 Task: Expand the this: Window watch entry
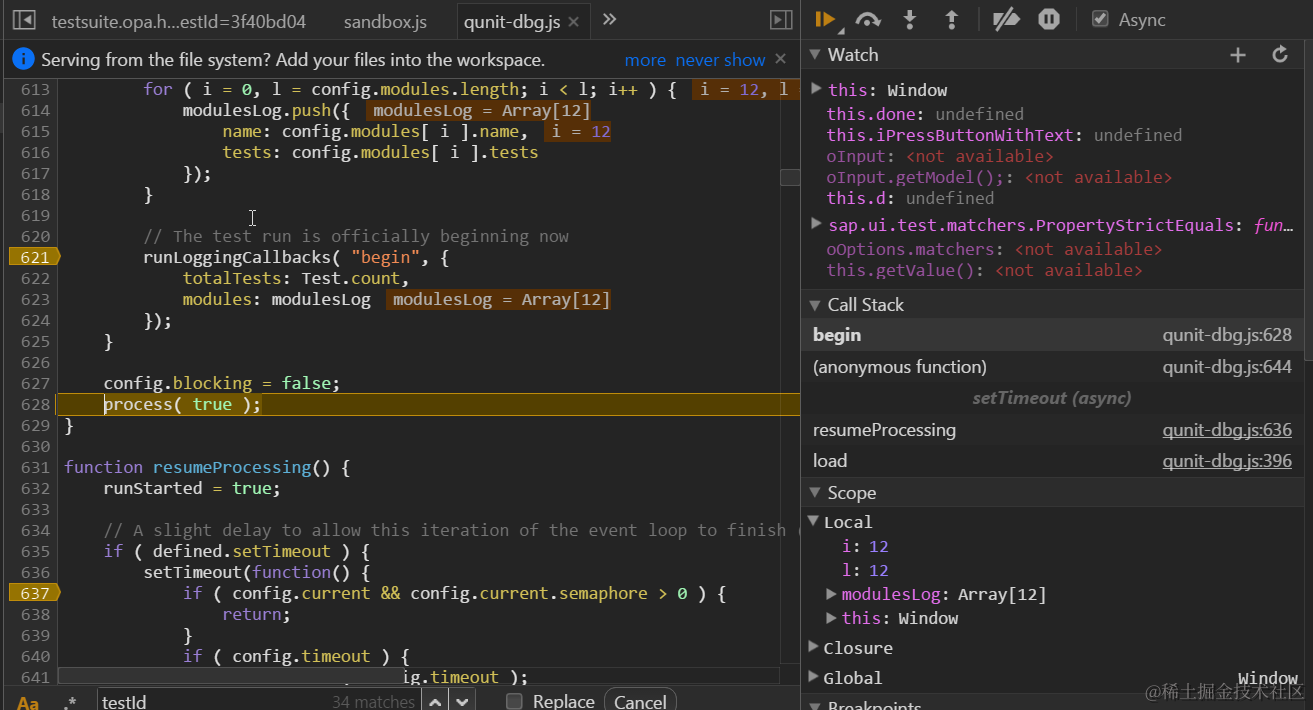816,89
